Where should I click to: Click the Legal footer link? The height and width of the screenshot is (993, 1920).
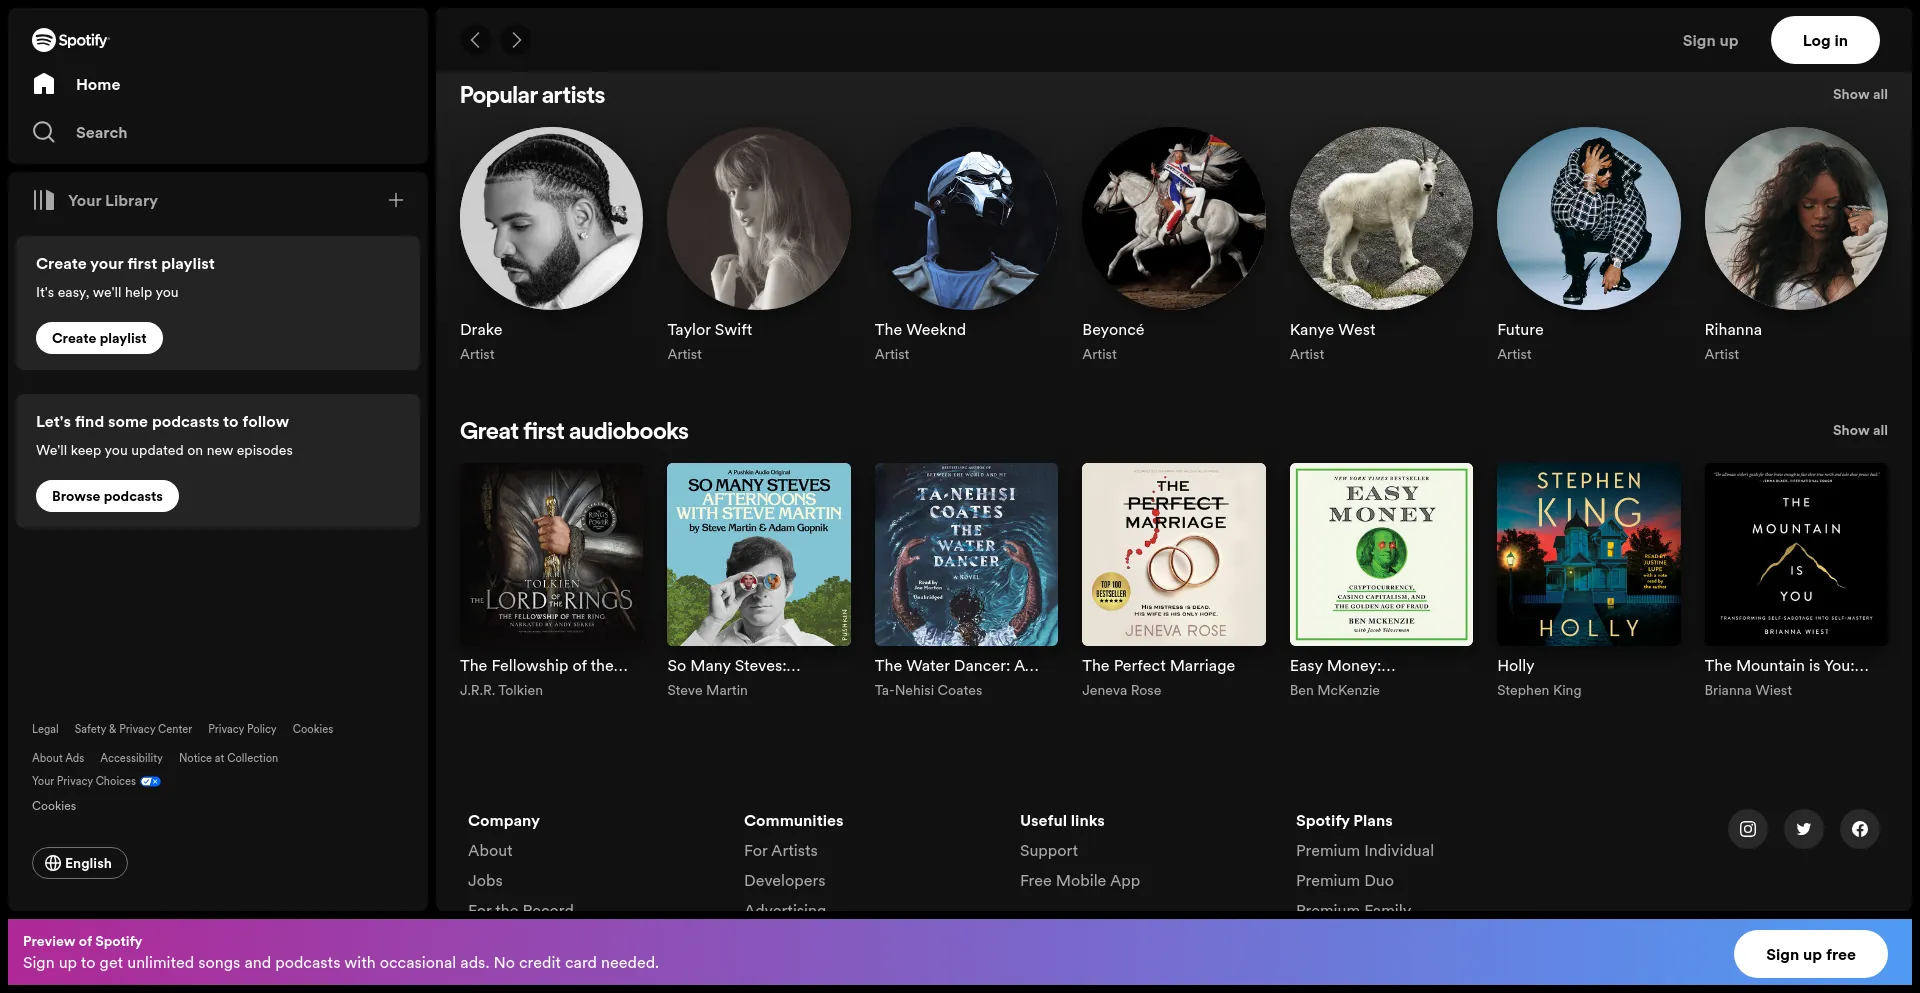click(45, 729)
